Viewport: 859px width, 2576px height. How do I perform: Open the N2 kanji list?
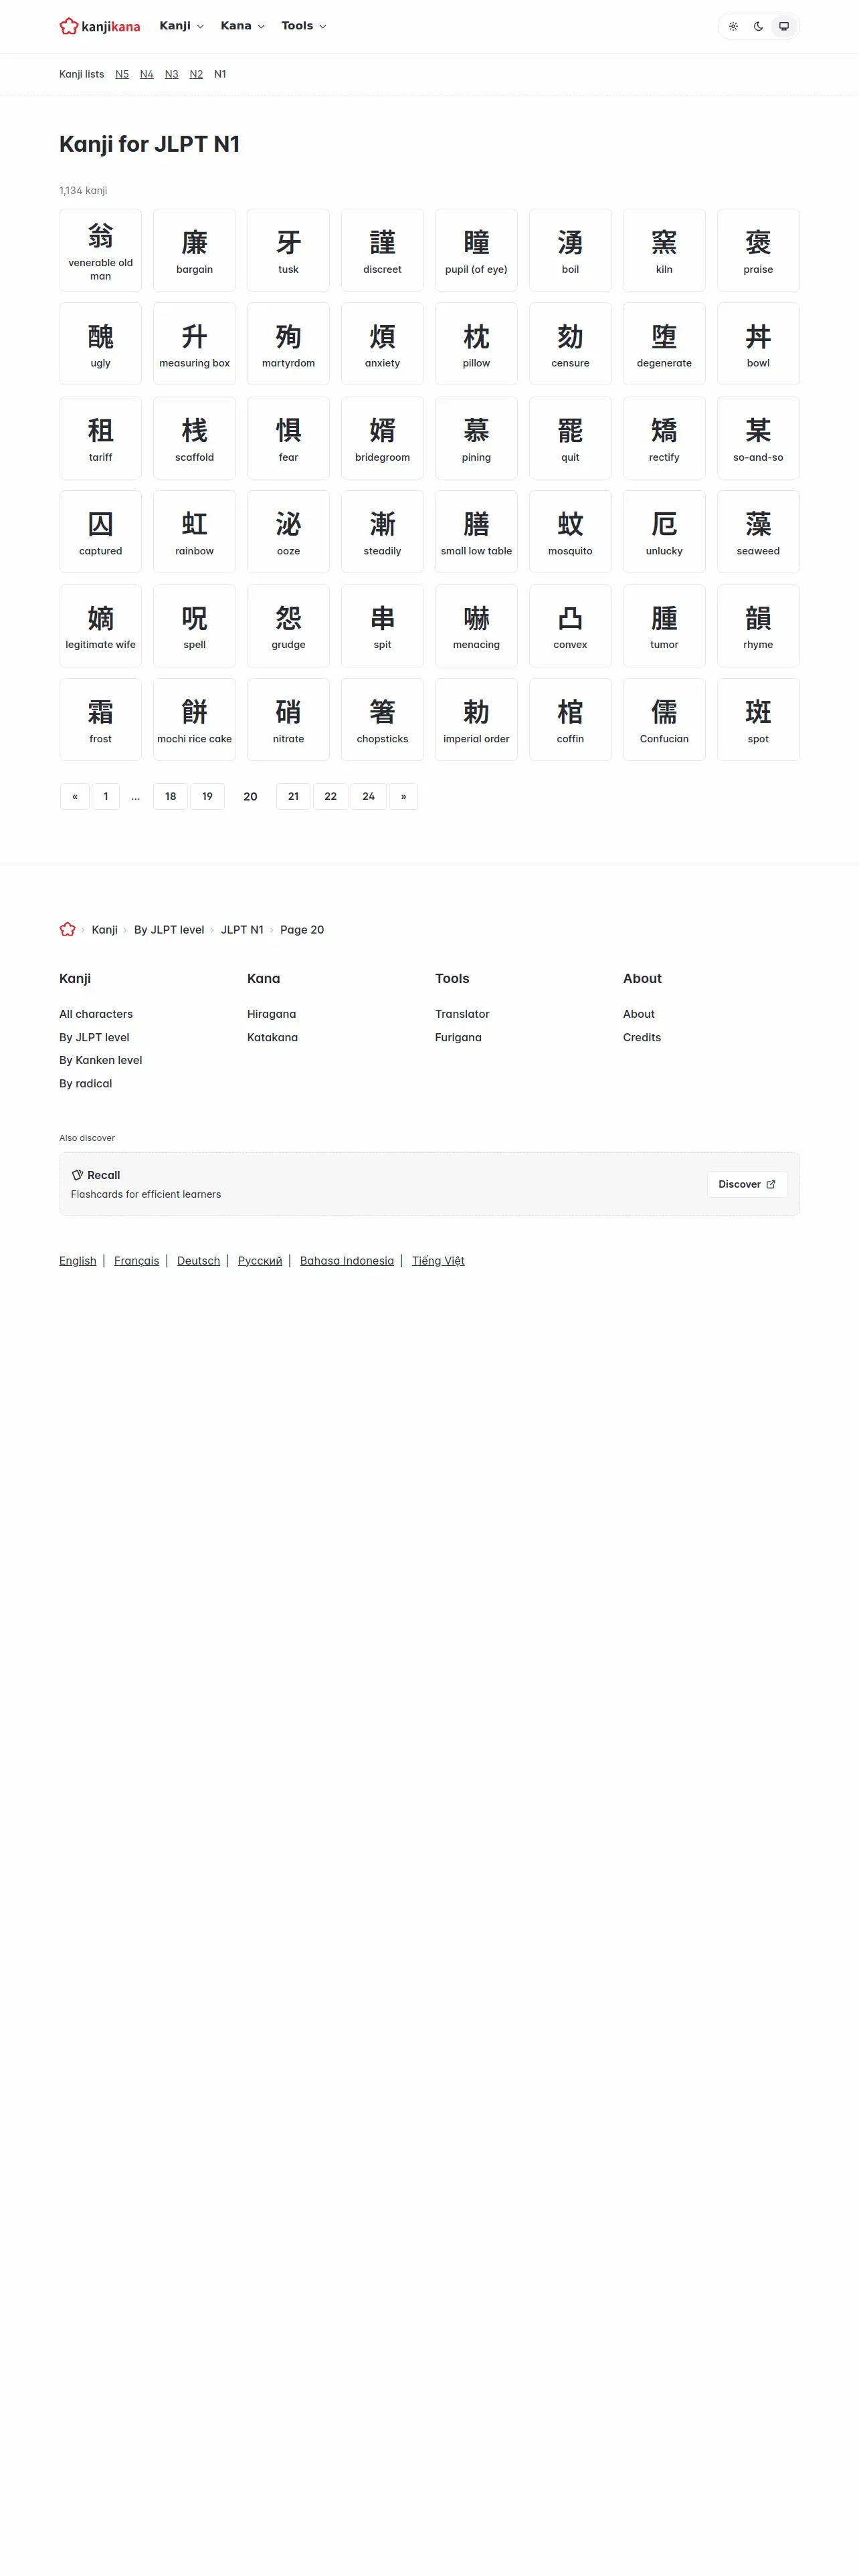196,74
